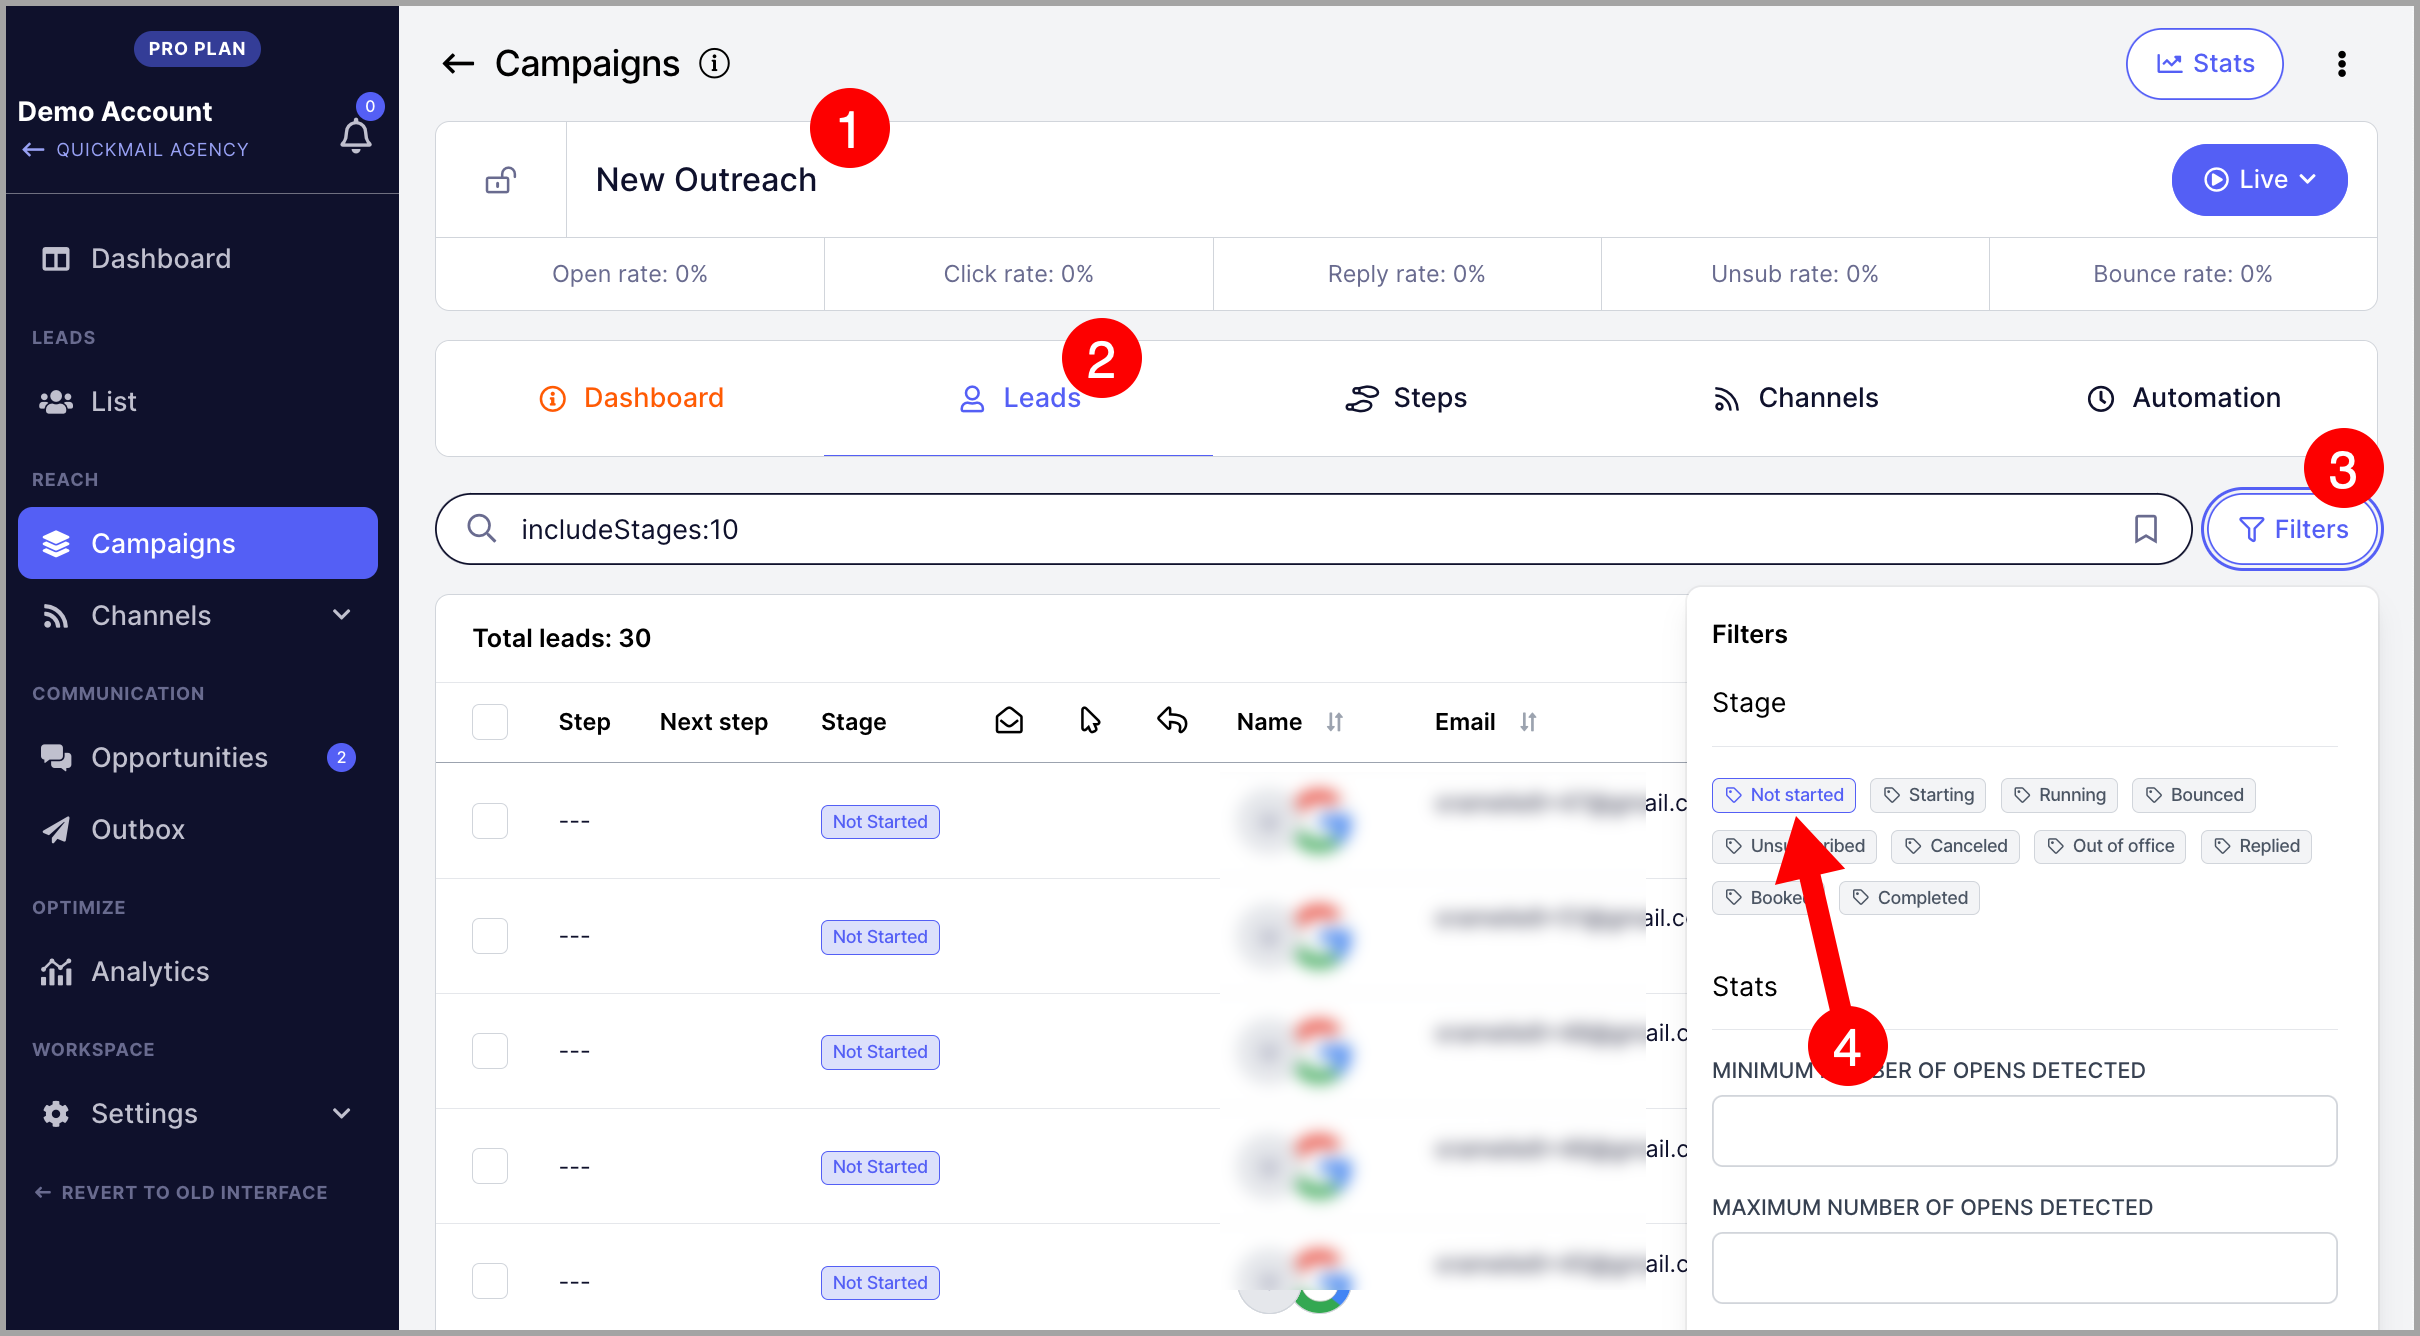Image resolution: width=2420 pixels, height=1336 pixels.
Task: Check the first lead row checkbox
Action: coord(490,821)
